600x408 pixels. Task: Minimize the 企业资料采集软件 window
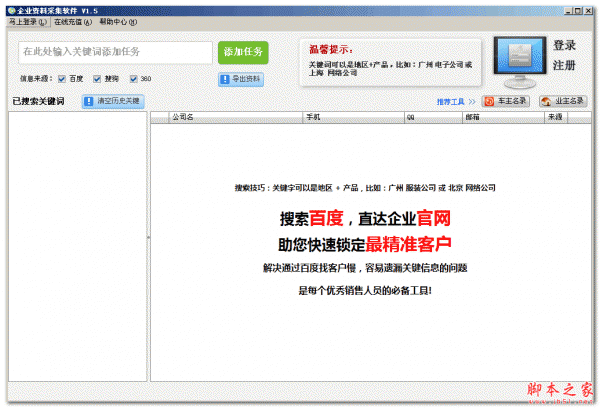pos(568,11)
